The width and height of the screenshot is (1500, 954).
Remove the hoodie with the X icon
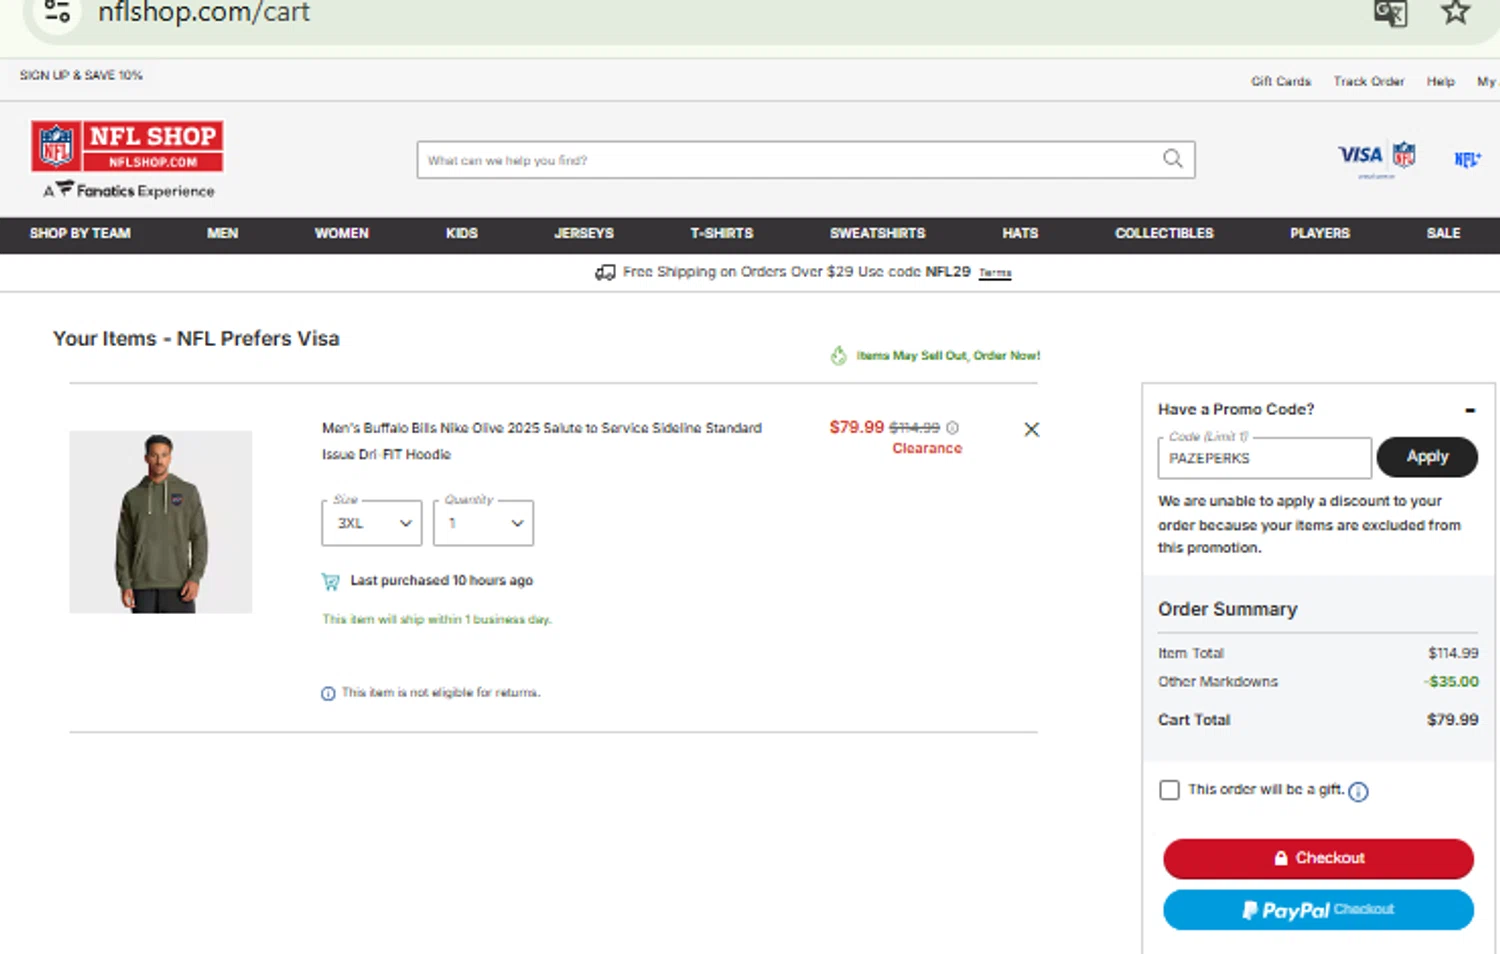[1032, 429]
